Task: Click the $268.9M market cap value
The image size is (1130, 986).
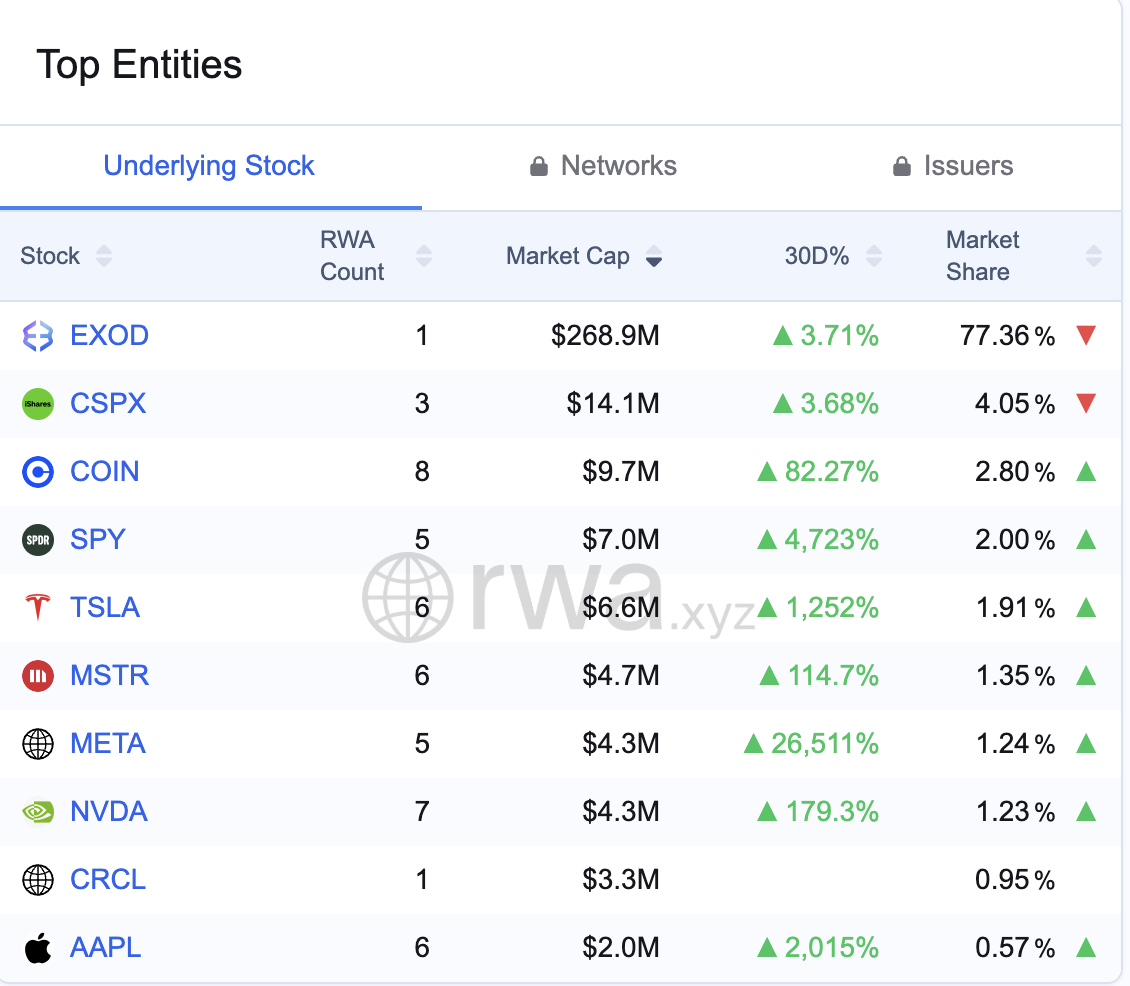Action: (x=605, y=336)
